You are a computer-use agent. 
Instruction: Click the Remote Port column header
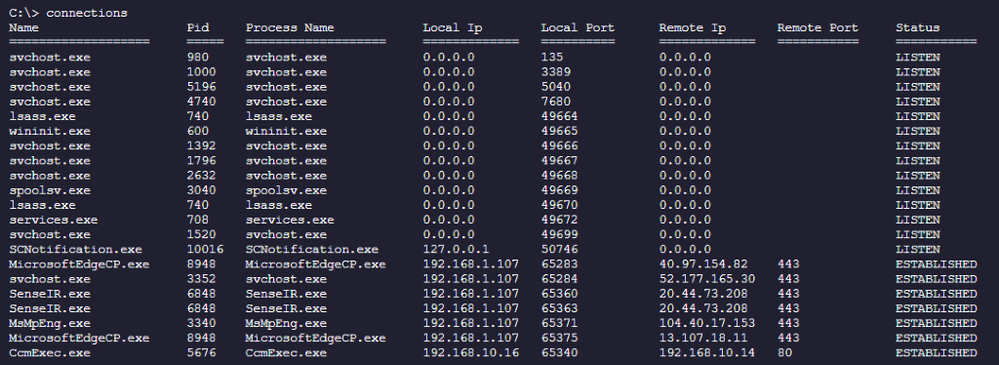click(x=817, y=28)
